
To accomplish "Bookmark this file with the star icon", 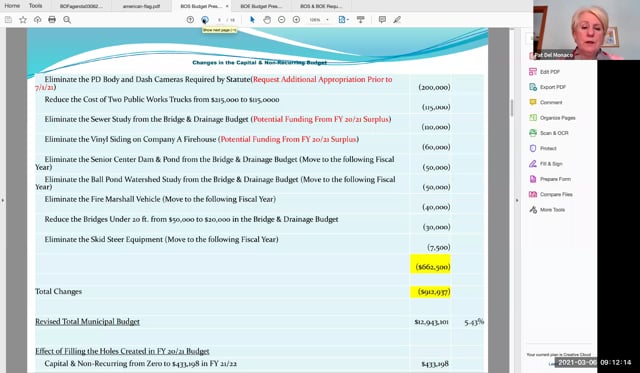I will click(x=23, y=20).
